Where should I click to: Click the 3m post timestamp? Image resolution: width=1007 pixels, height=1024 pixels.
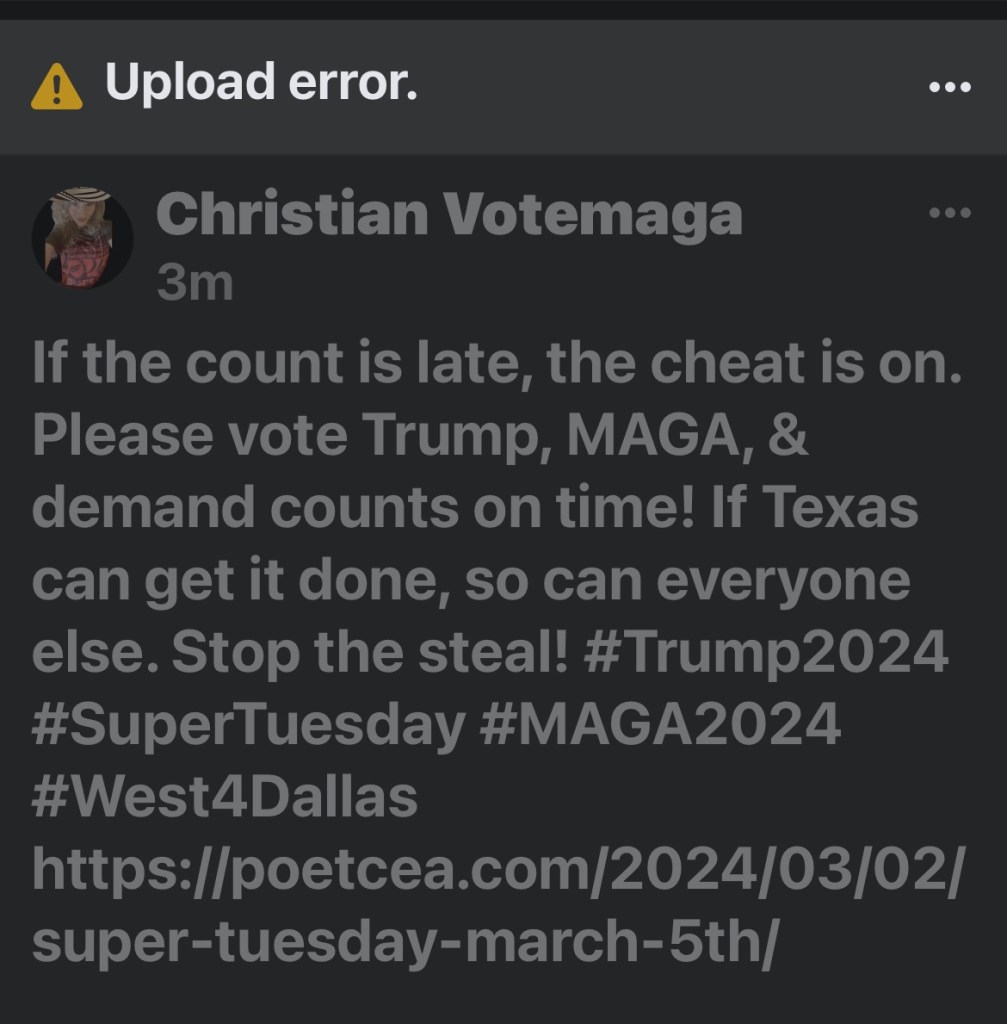[x=194, y=283]
